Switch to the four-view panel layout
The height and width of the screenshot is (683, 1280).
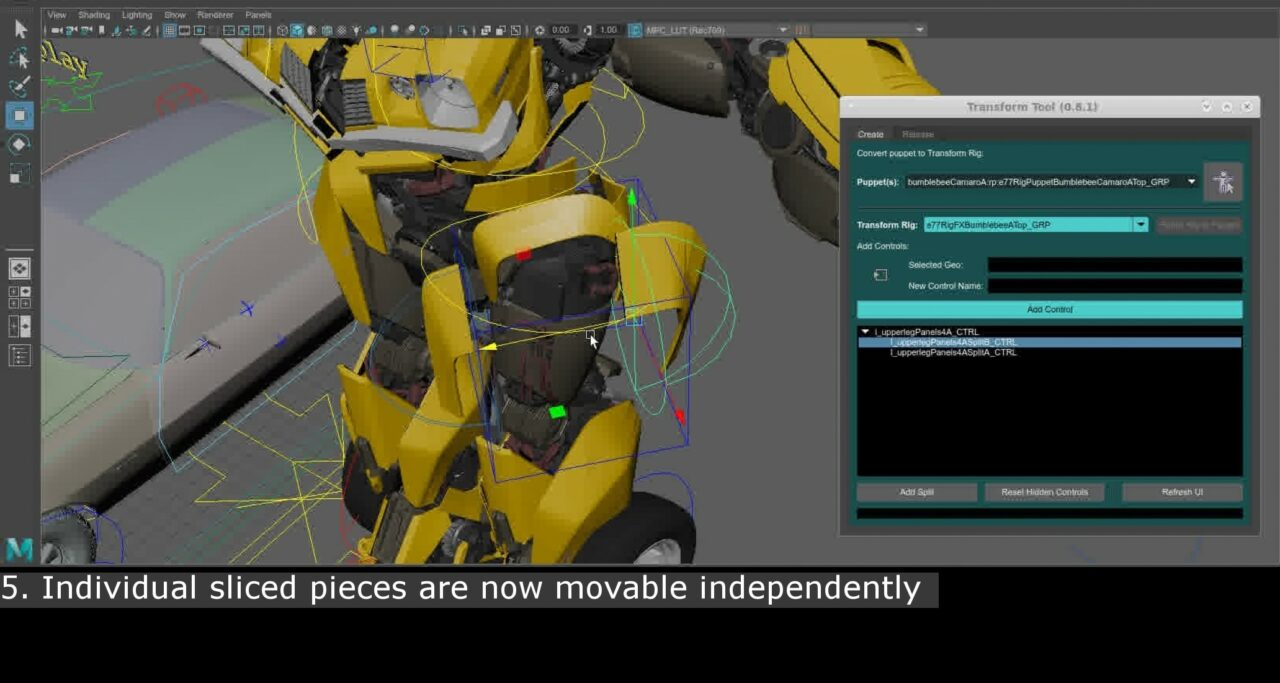(x=19, y=297)
